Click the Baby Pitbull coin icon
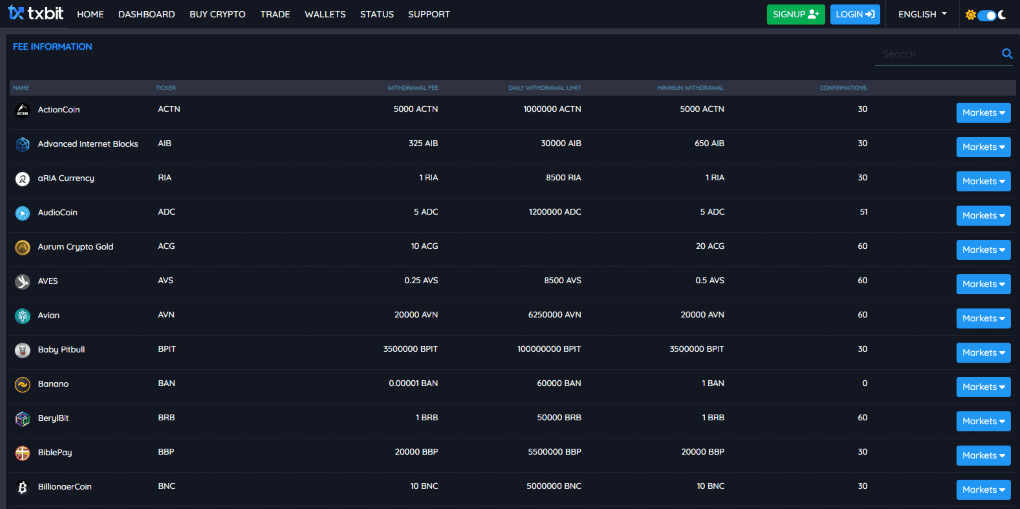The height and width of the screenshot is (509, 1020). (22, 351)
